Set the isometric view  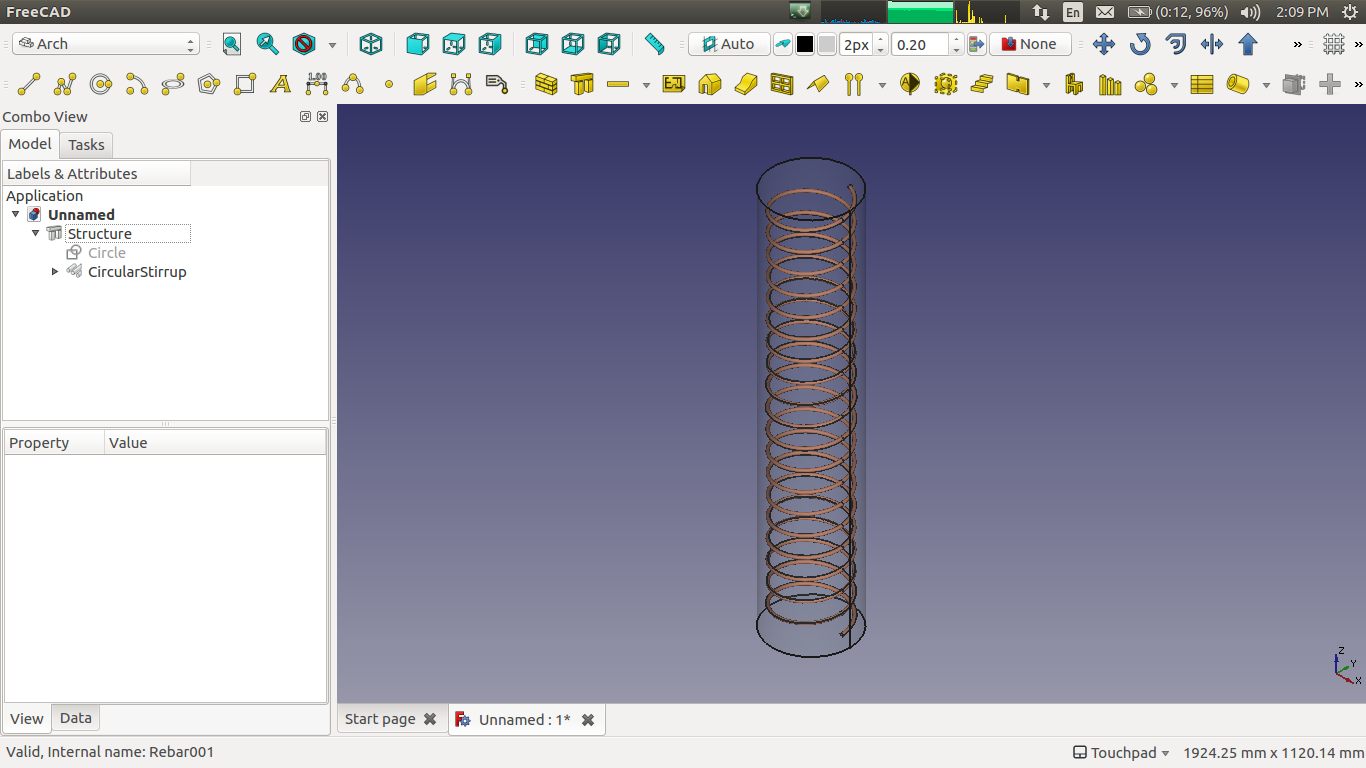tap(371, 44)
